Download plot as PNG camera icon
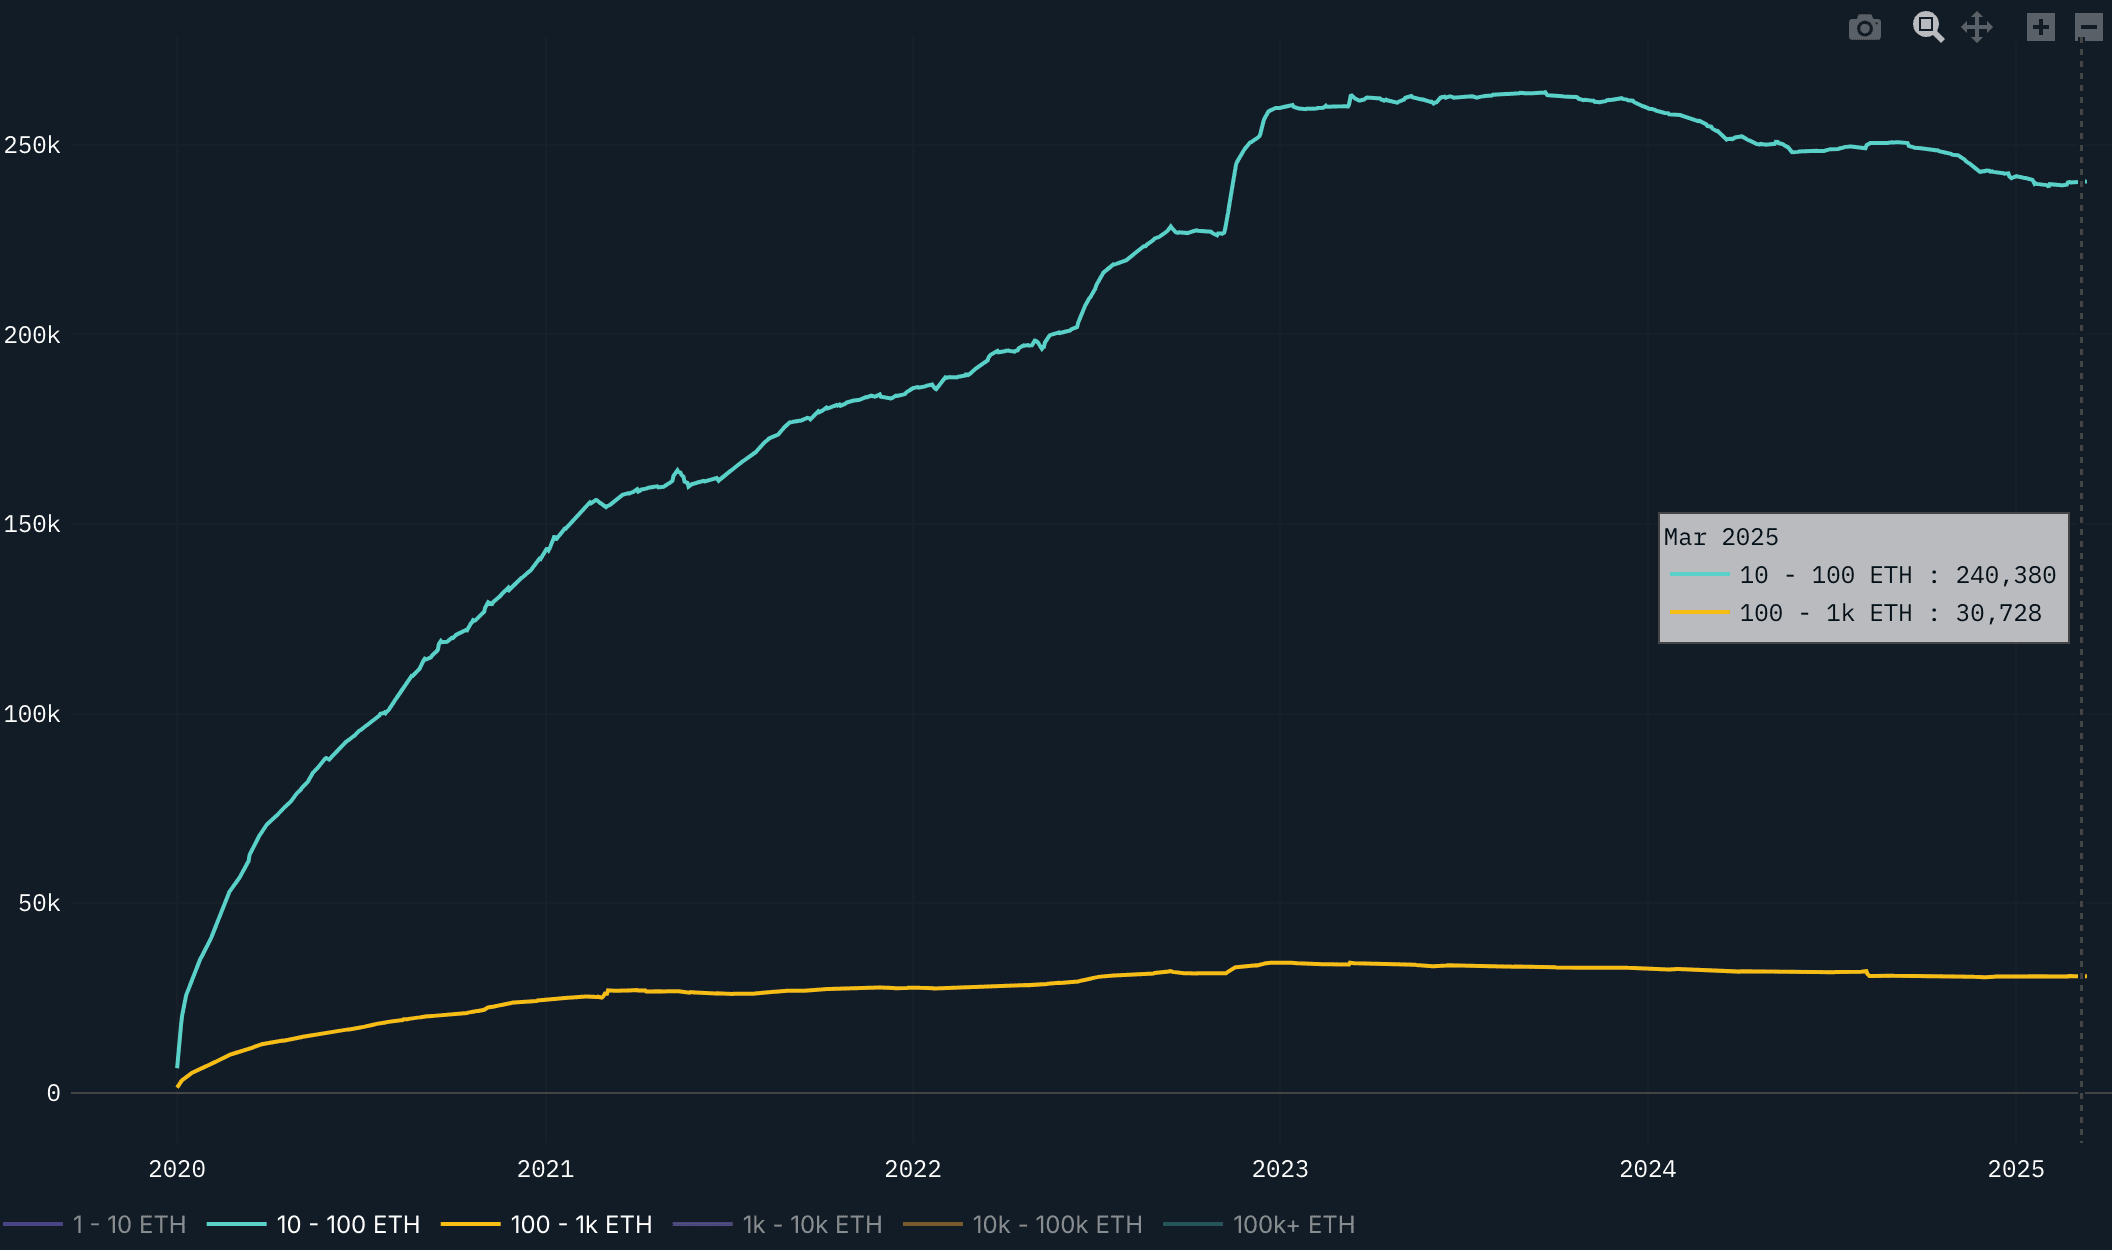Image resolution: width=2112 pixels, height=1250 pixels. pyautogui.click(x=1864, y=27)
